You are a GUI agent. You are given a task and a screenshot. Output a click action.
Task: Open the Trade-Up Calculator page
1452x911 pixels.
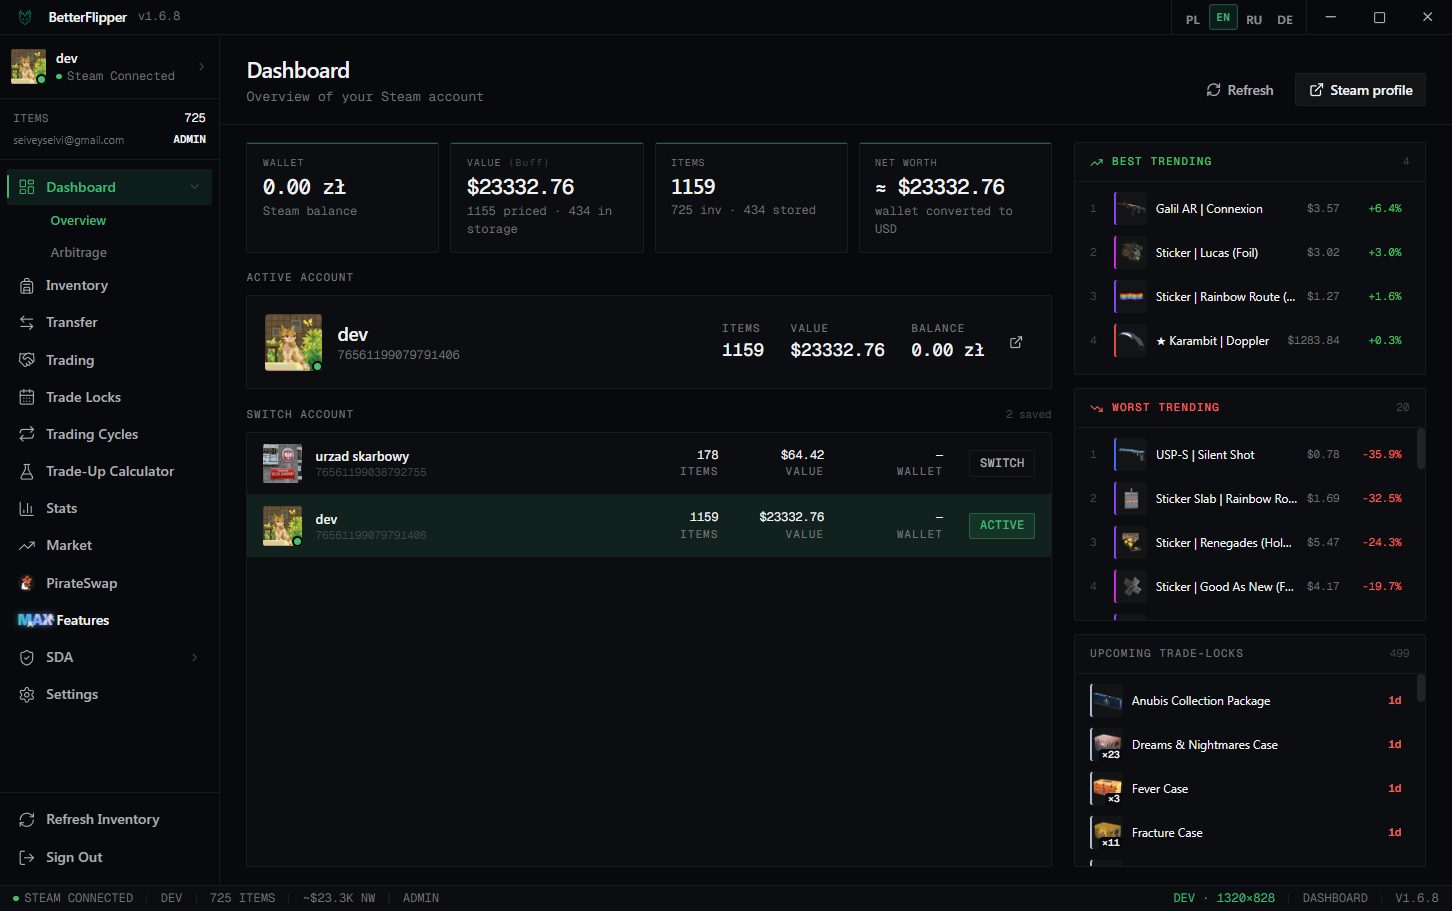[109, 471]
